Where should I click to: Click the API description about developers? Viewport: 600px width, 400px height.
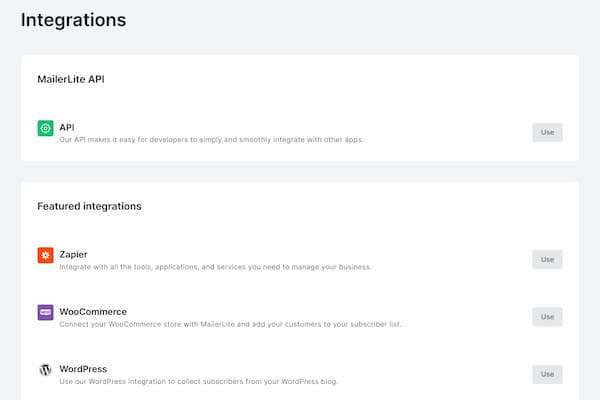[211, 139]
